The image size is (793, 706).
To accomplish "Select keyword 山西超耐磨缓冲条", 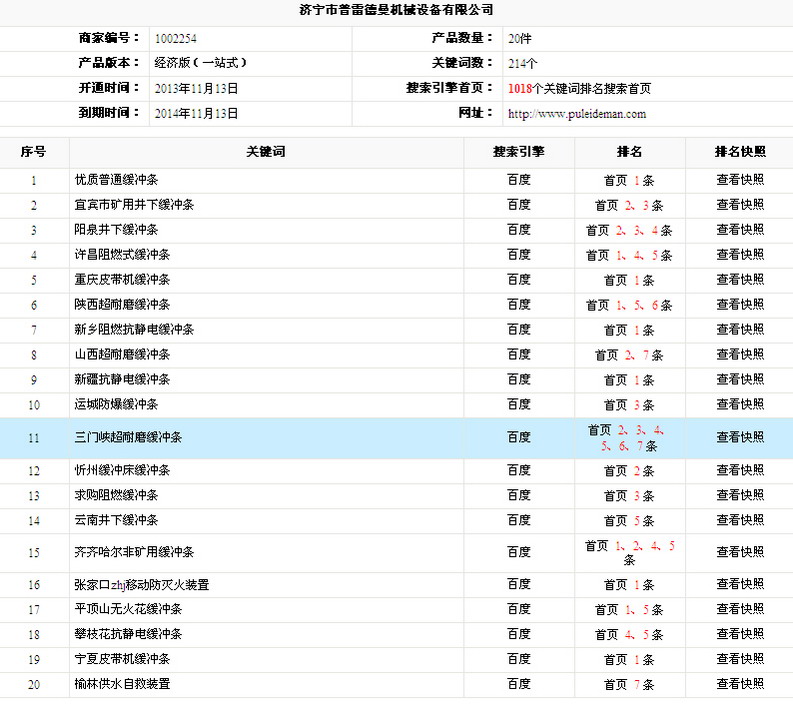I will coord(122,355).
